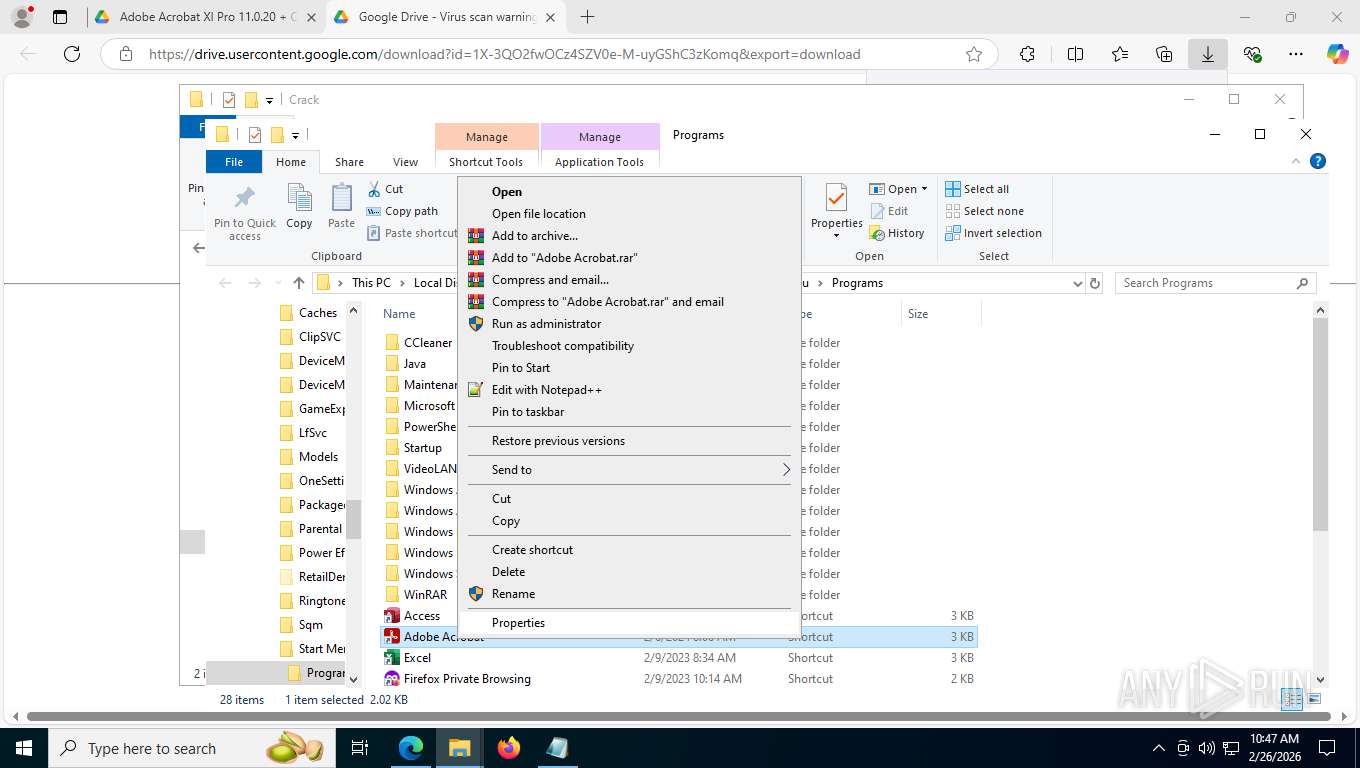
Task: Open the Explorer Help question icon
Action: click(1318, 161)
